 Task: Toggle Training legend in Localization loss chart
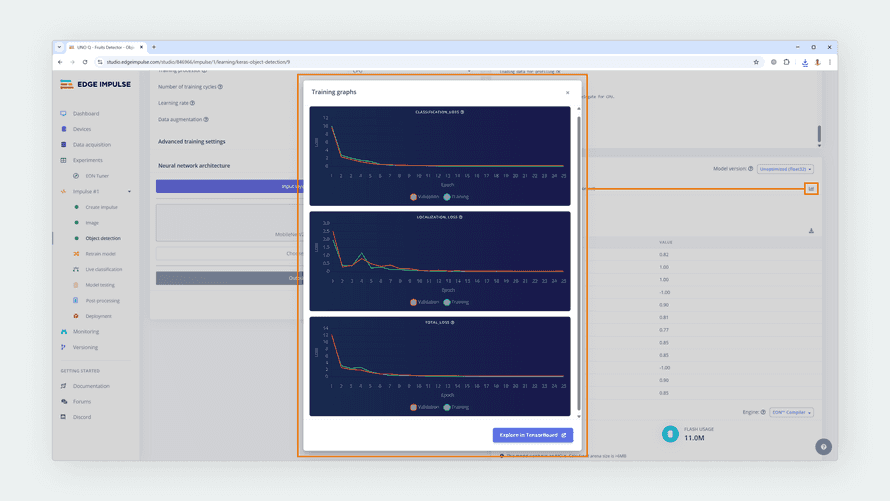coord(456,302)
